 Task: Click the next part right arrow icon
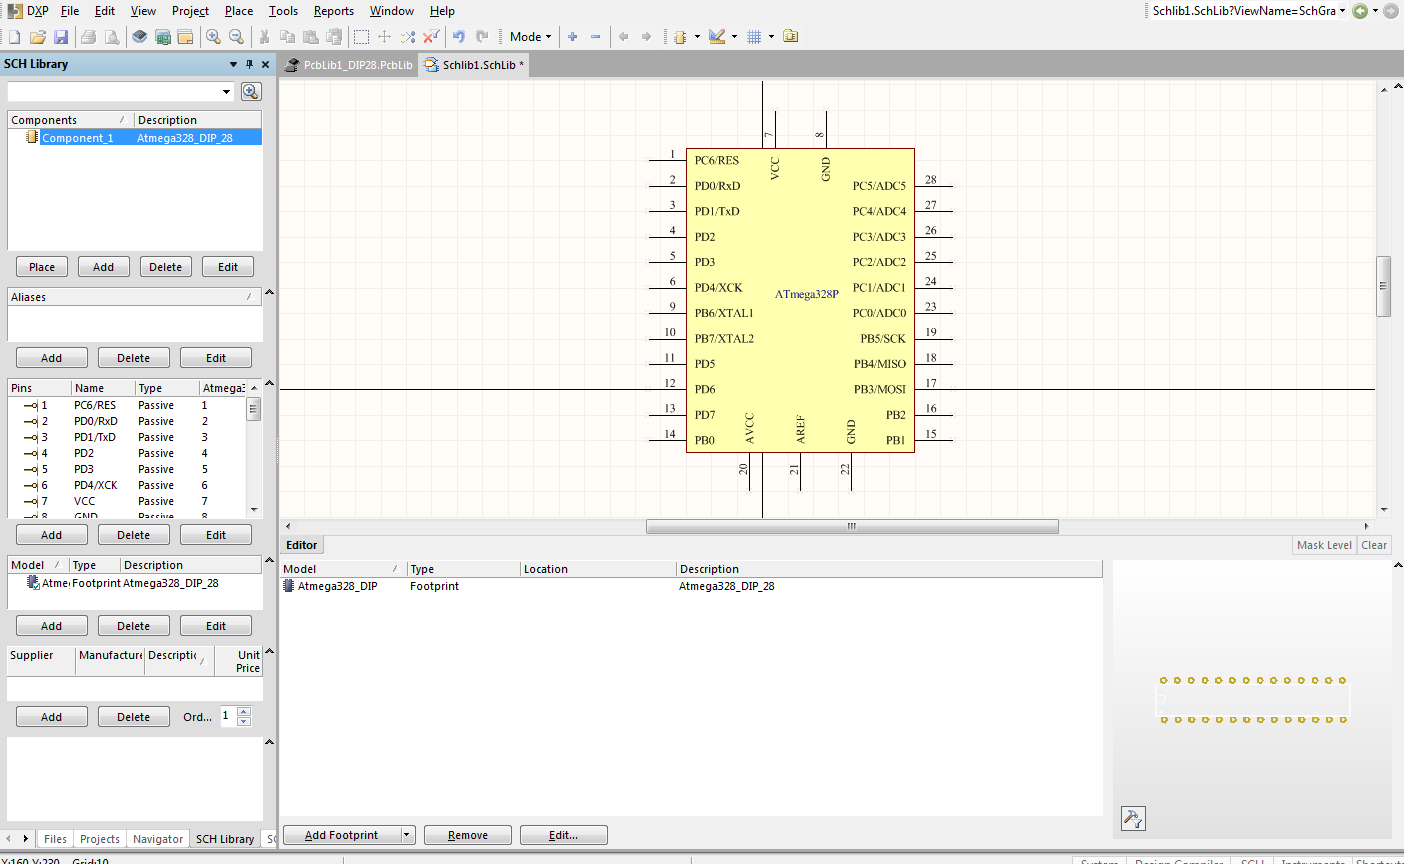[646, 37]
